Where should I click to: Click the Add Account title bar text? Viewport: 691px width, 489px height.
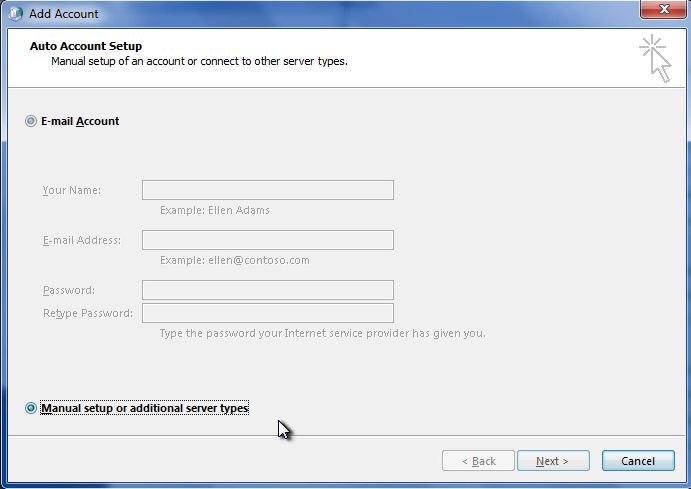click(x=64, y=14)
